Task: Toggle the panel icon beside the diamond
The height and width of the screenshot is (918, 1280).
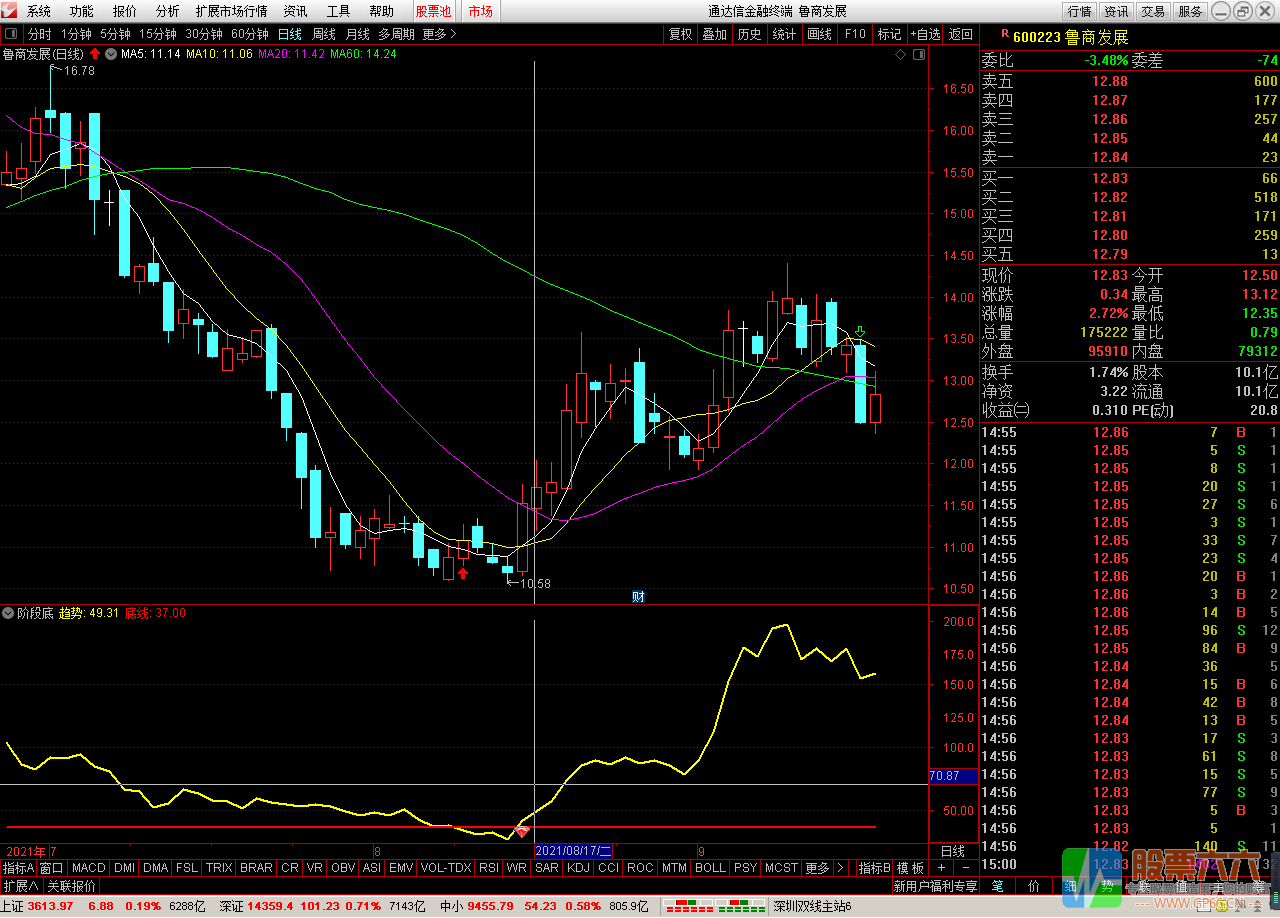Action: [x=919, y=54]
